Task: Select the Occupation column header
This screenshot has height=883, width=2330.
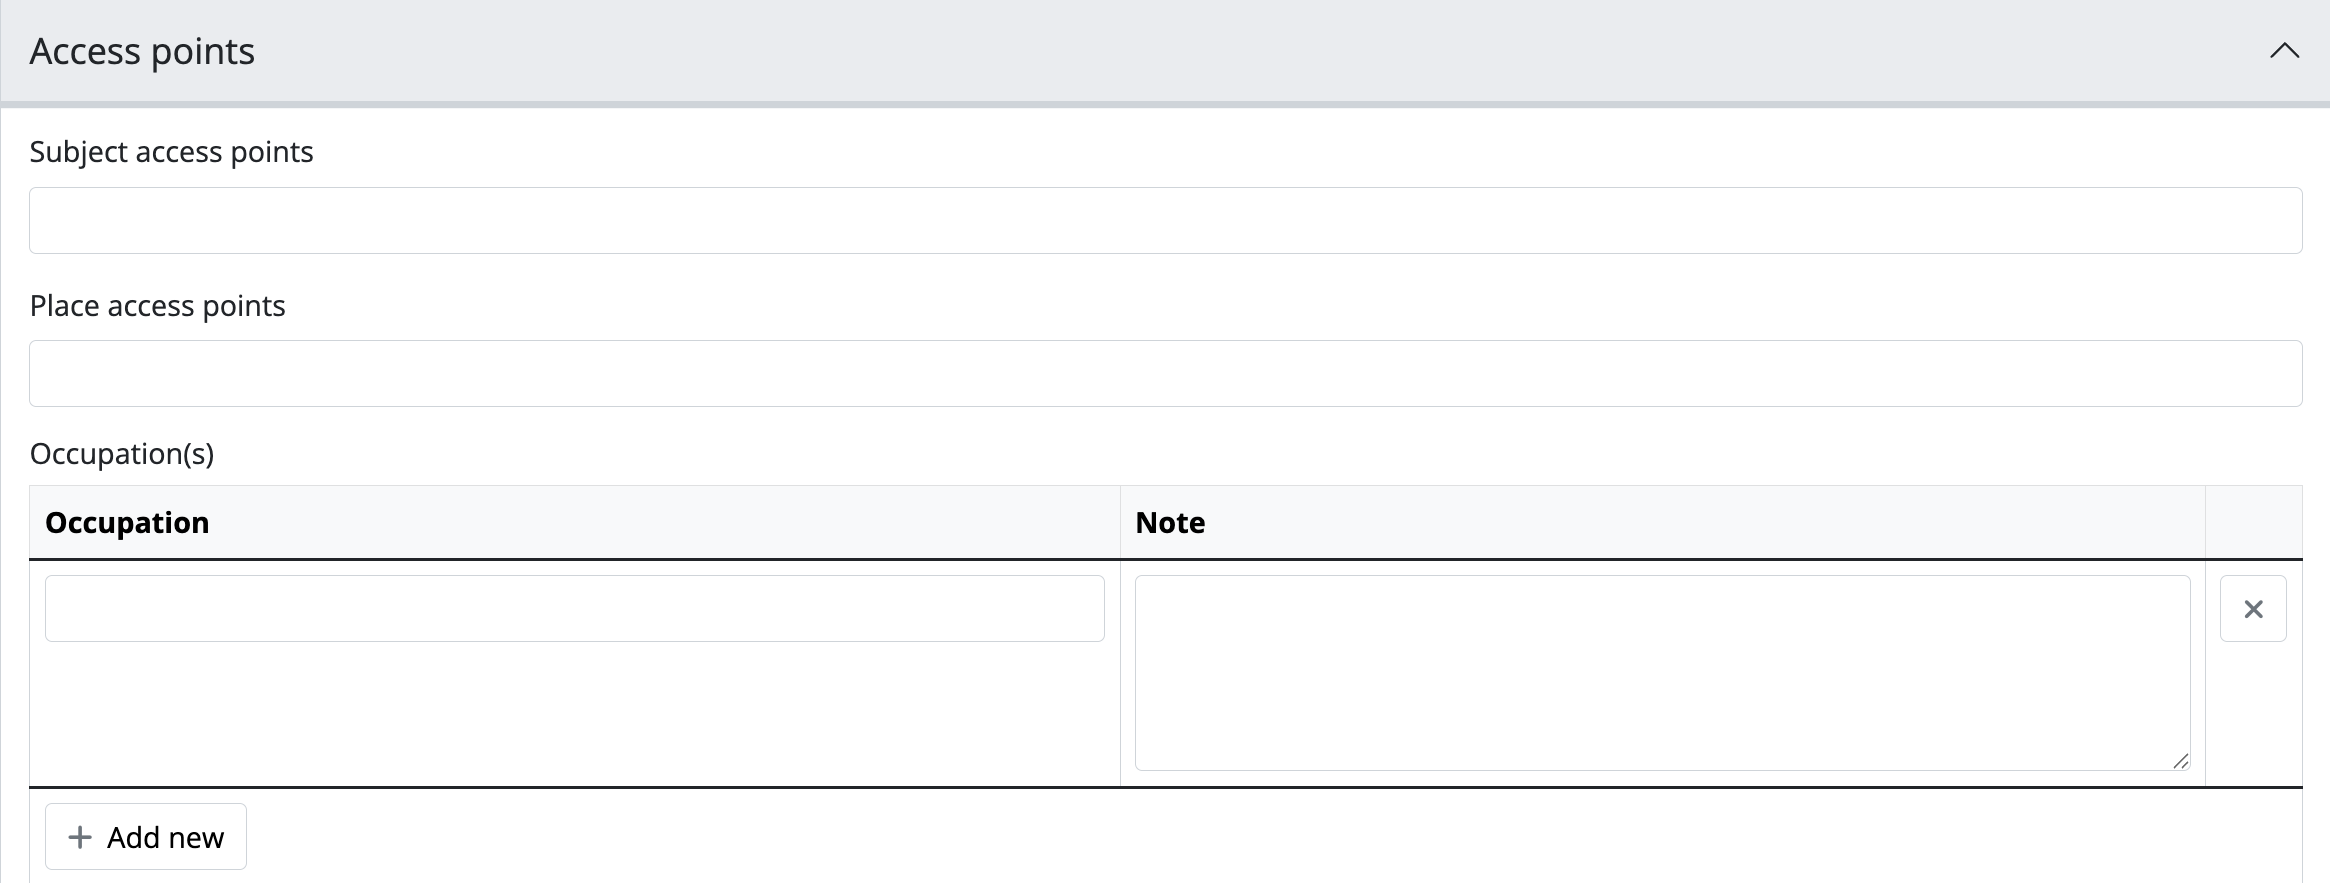Action: point(127,523)
